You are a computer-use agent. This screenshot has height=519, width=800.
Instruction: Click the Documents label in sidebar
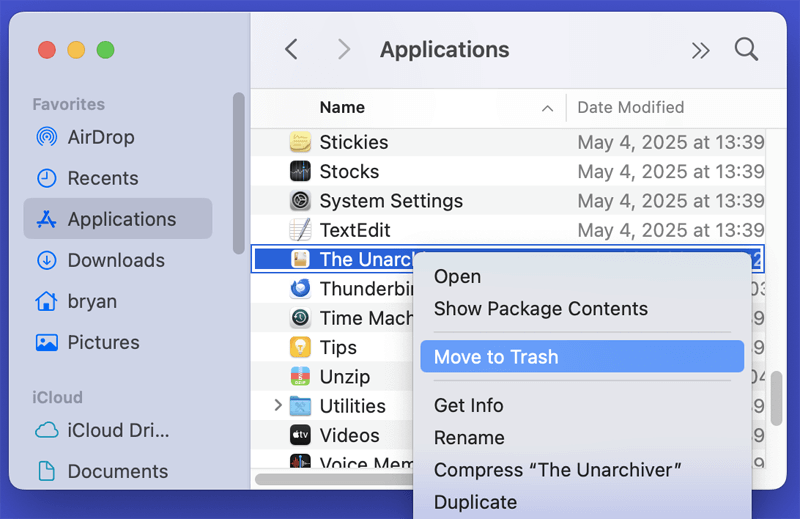118,471
